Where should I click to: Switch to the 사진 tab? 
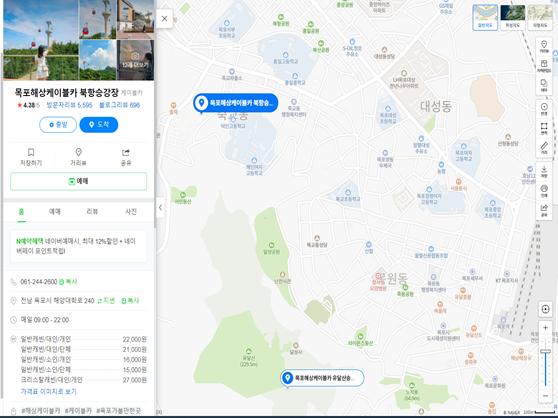point(131,212)
